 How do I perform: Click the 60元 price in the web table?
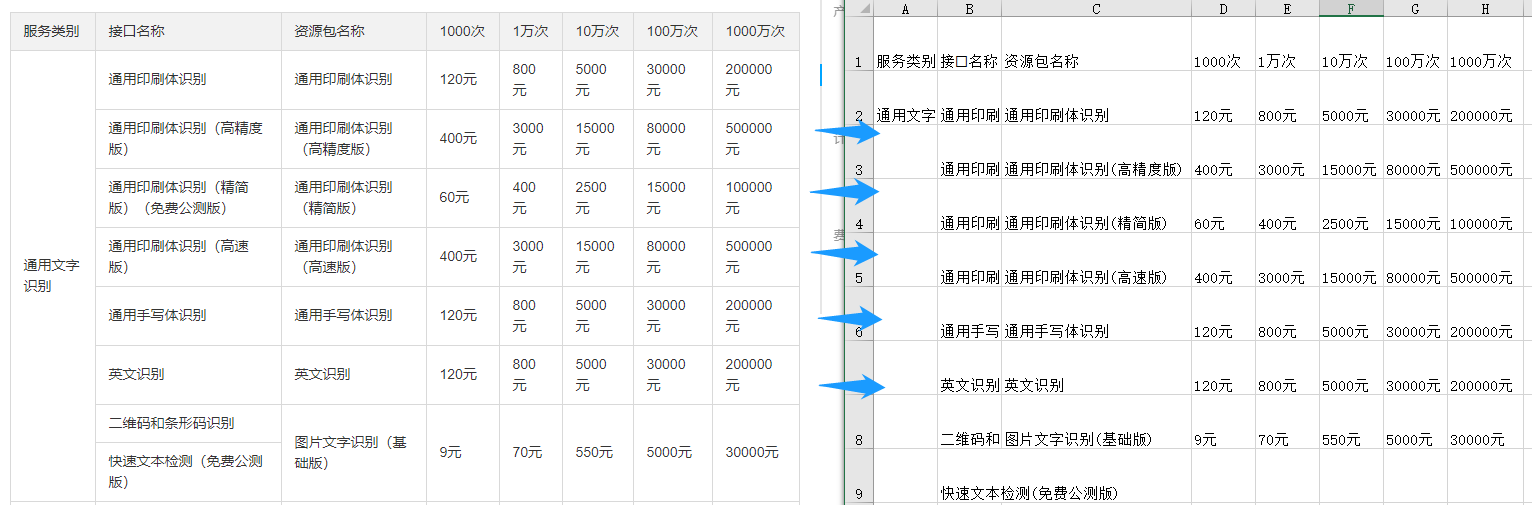[454, 197]
